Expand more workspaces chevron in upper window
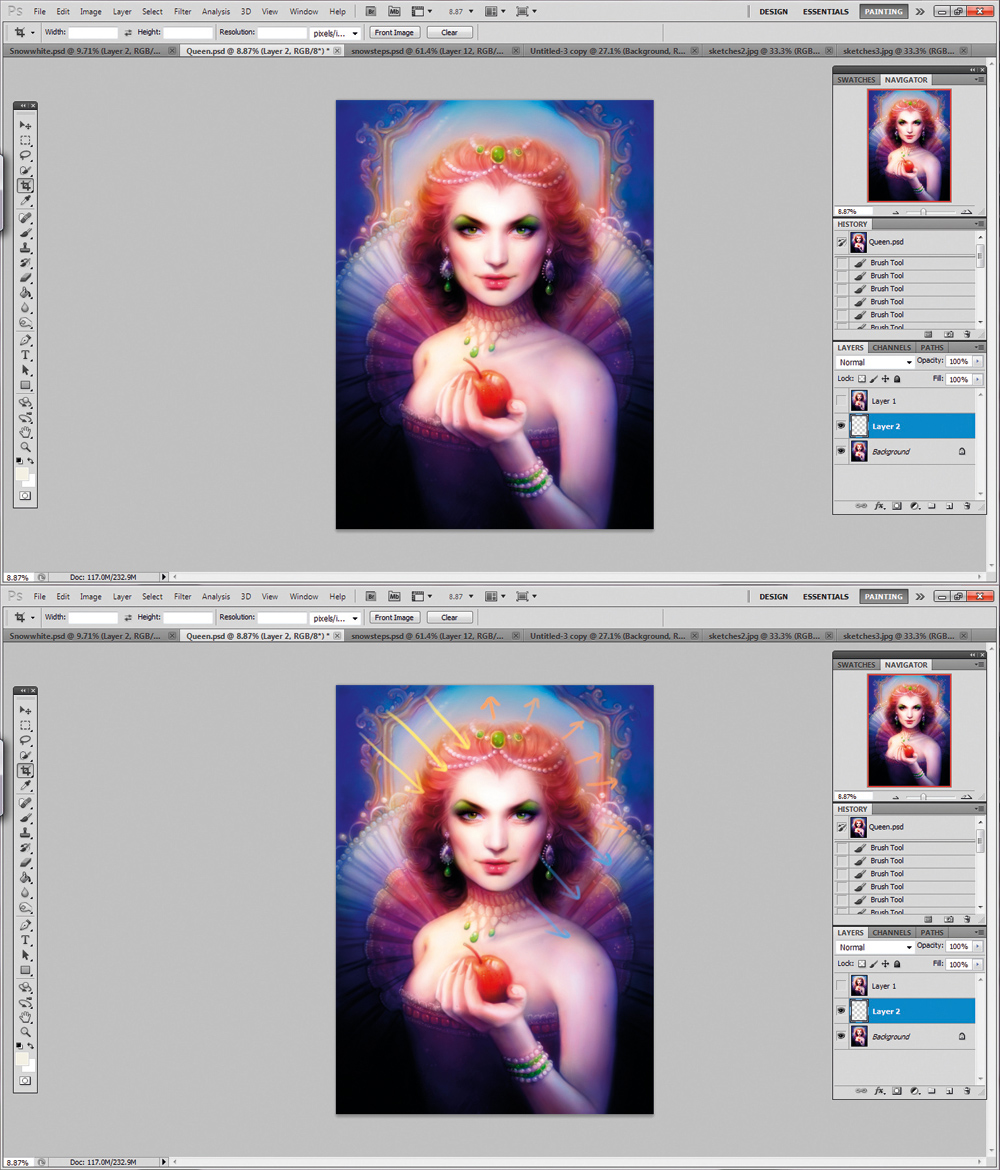Screen dimensions: 1000x1170 point(919,11)
